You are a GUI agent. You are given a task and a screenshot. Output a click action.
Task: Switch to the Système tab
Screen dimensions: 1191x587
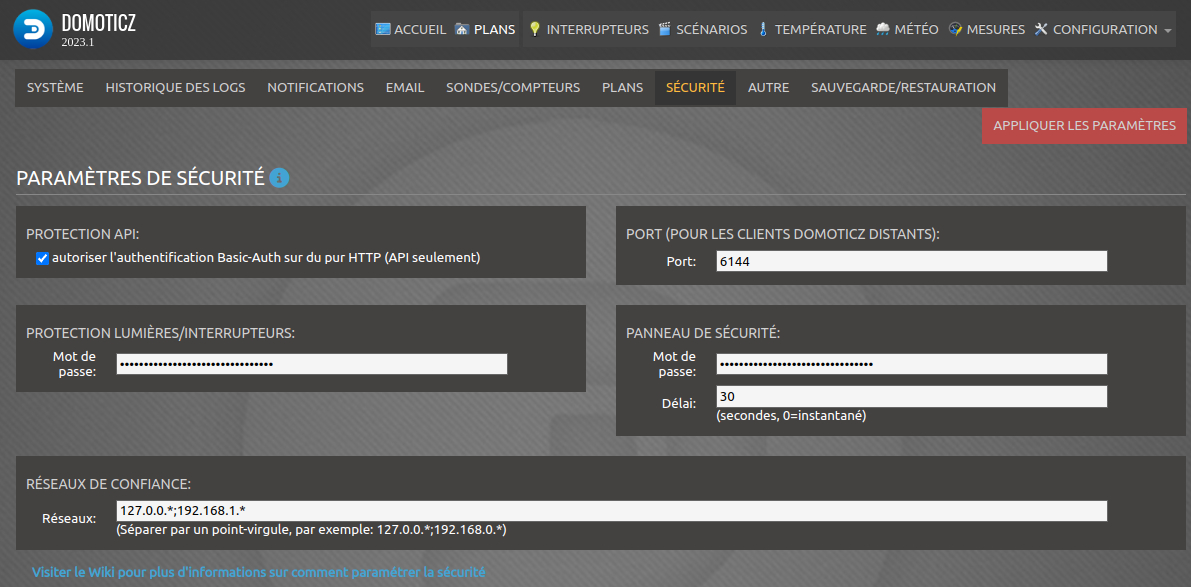pos(55,87)
